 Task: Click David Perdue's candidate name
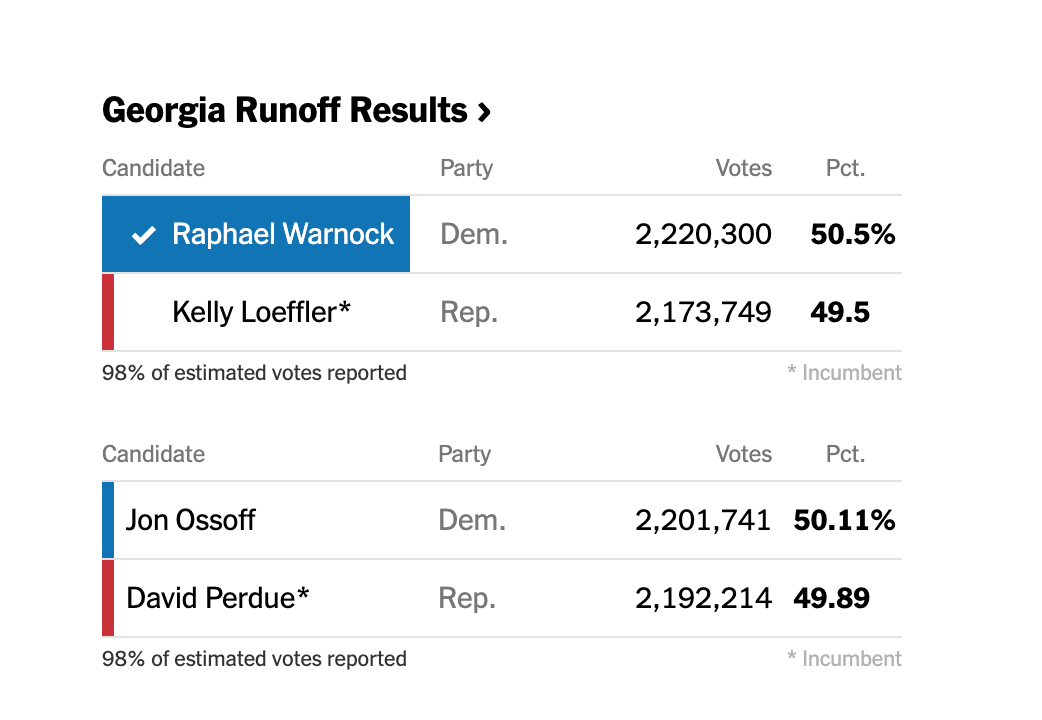217,598
